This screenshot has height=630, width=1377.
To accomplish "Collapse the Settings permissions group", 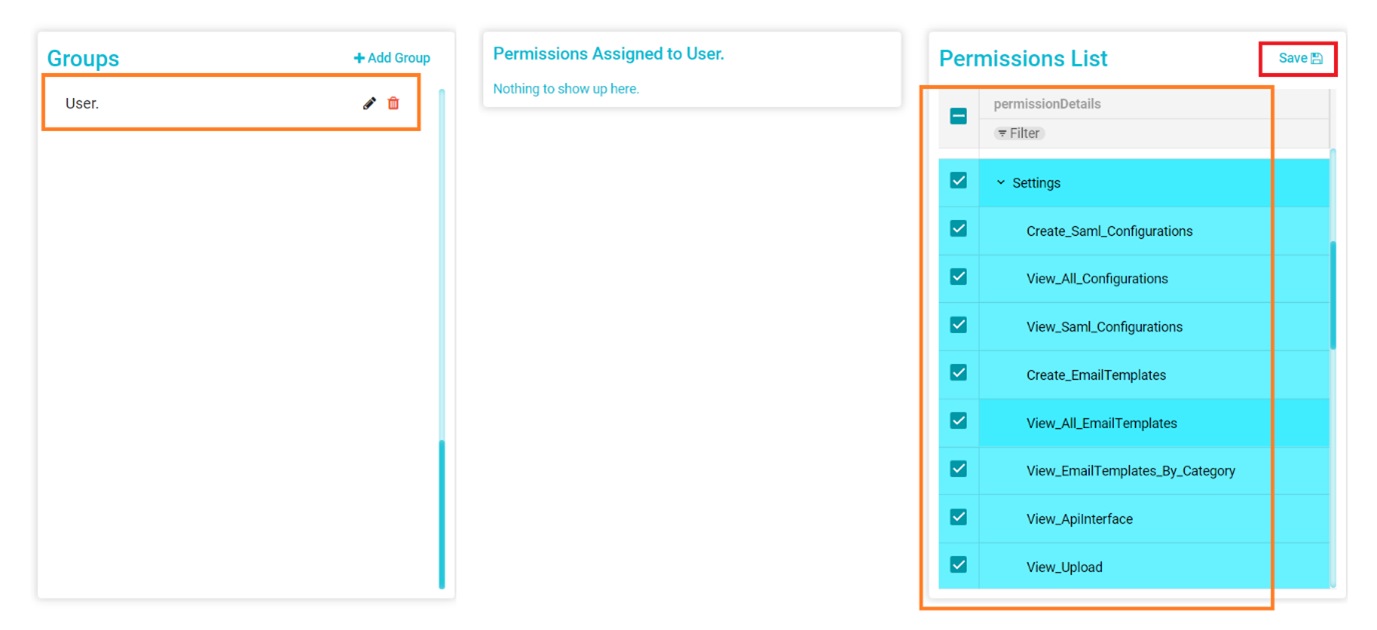I will [1000, 183].
